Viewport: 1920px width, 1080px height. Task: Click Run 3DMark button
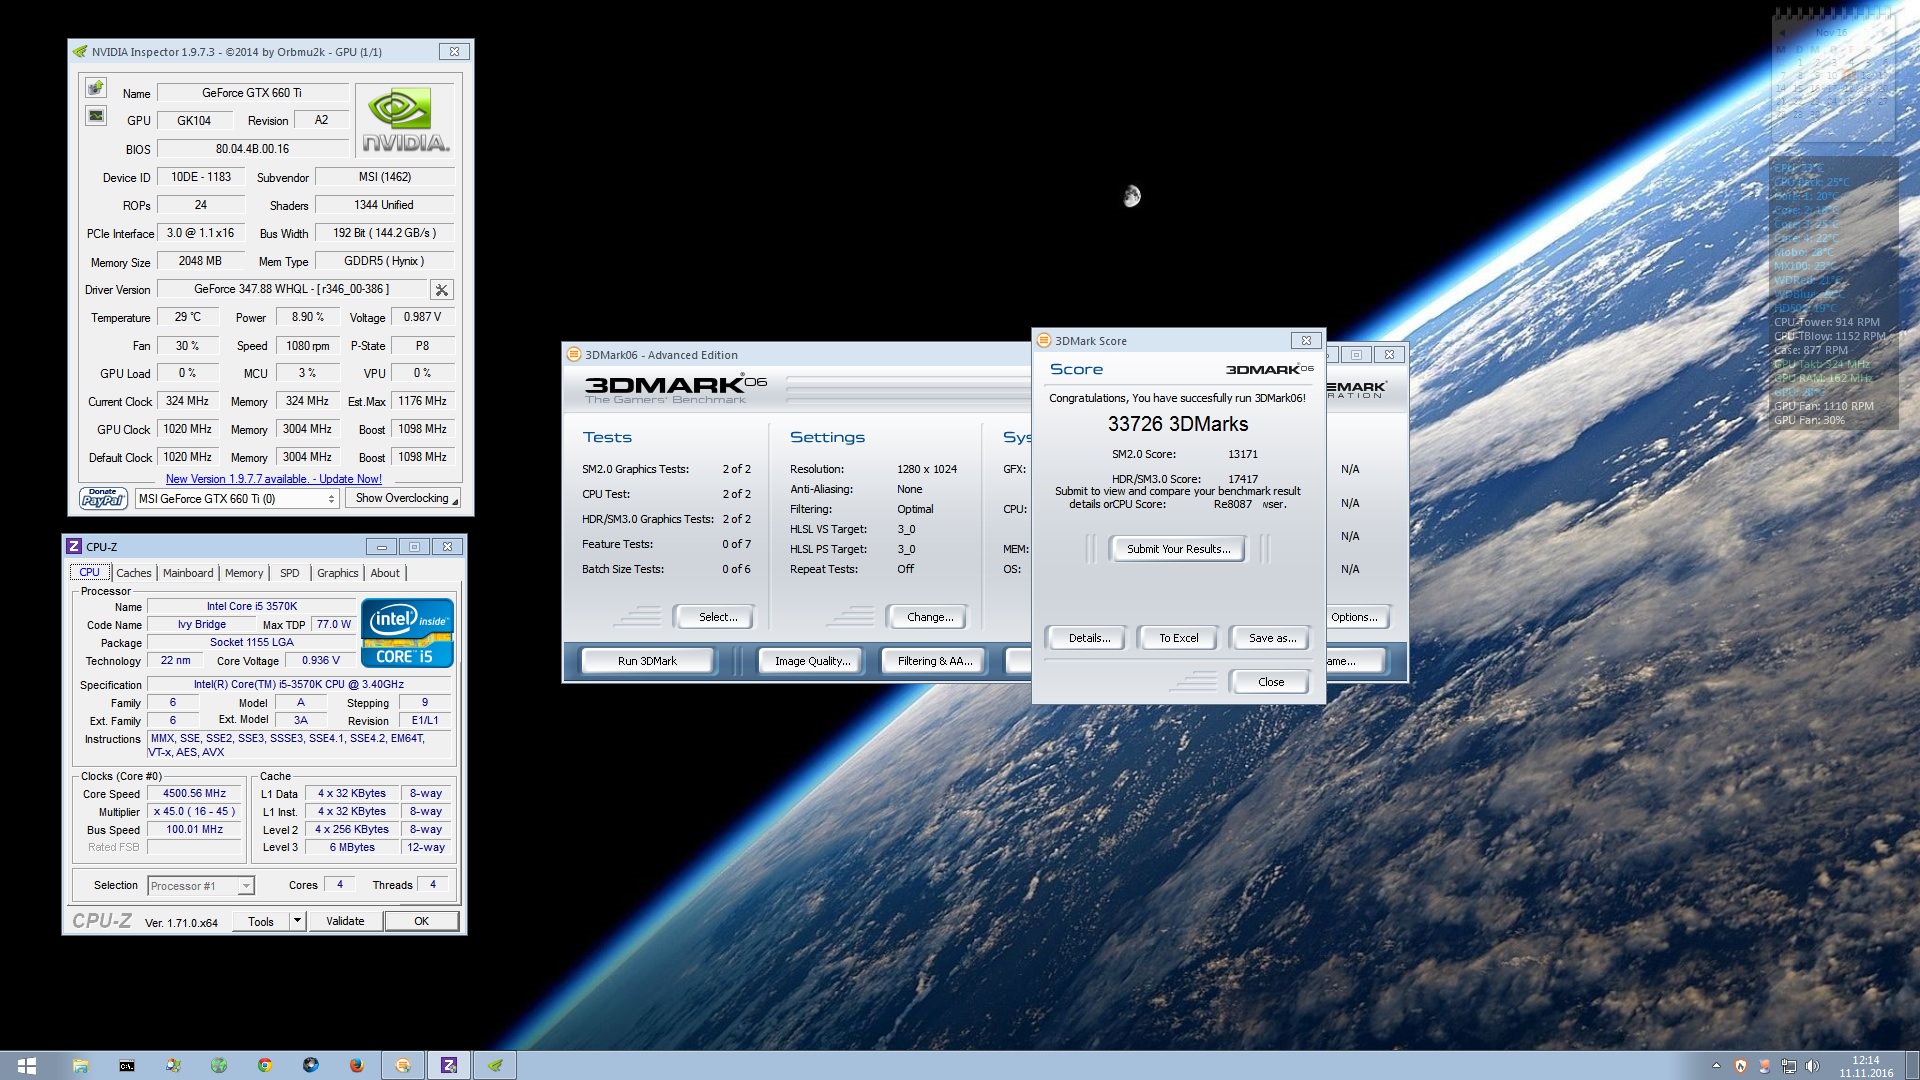[x=647, y=661]
